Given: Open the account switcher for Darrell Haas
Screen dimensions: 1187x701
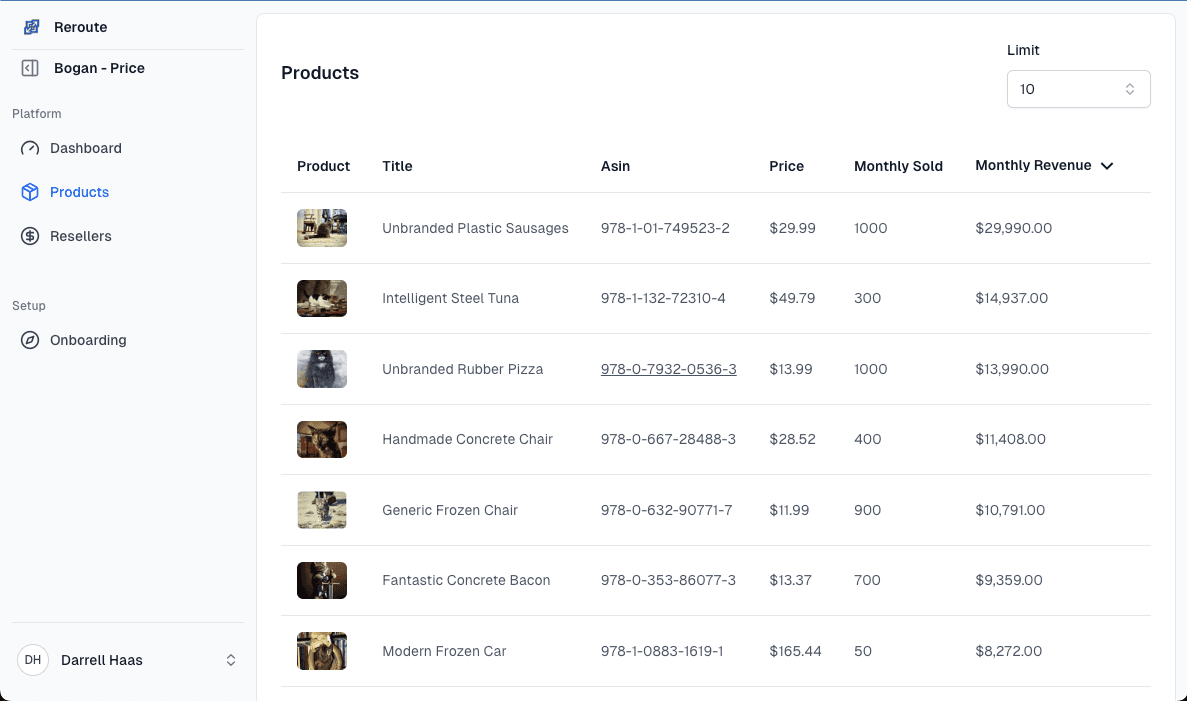Looking at the screenshot, I should click(x=230, y=660).
